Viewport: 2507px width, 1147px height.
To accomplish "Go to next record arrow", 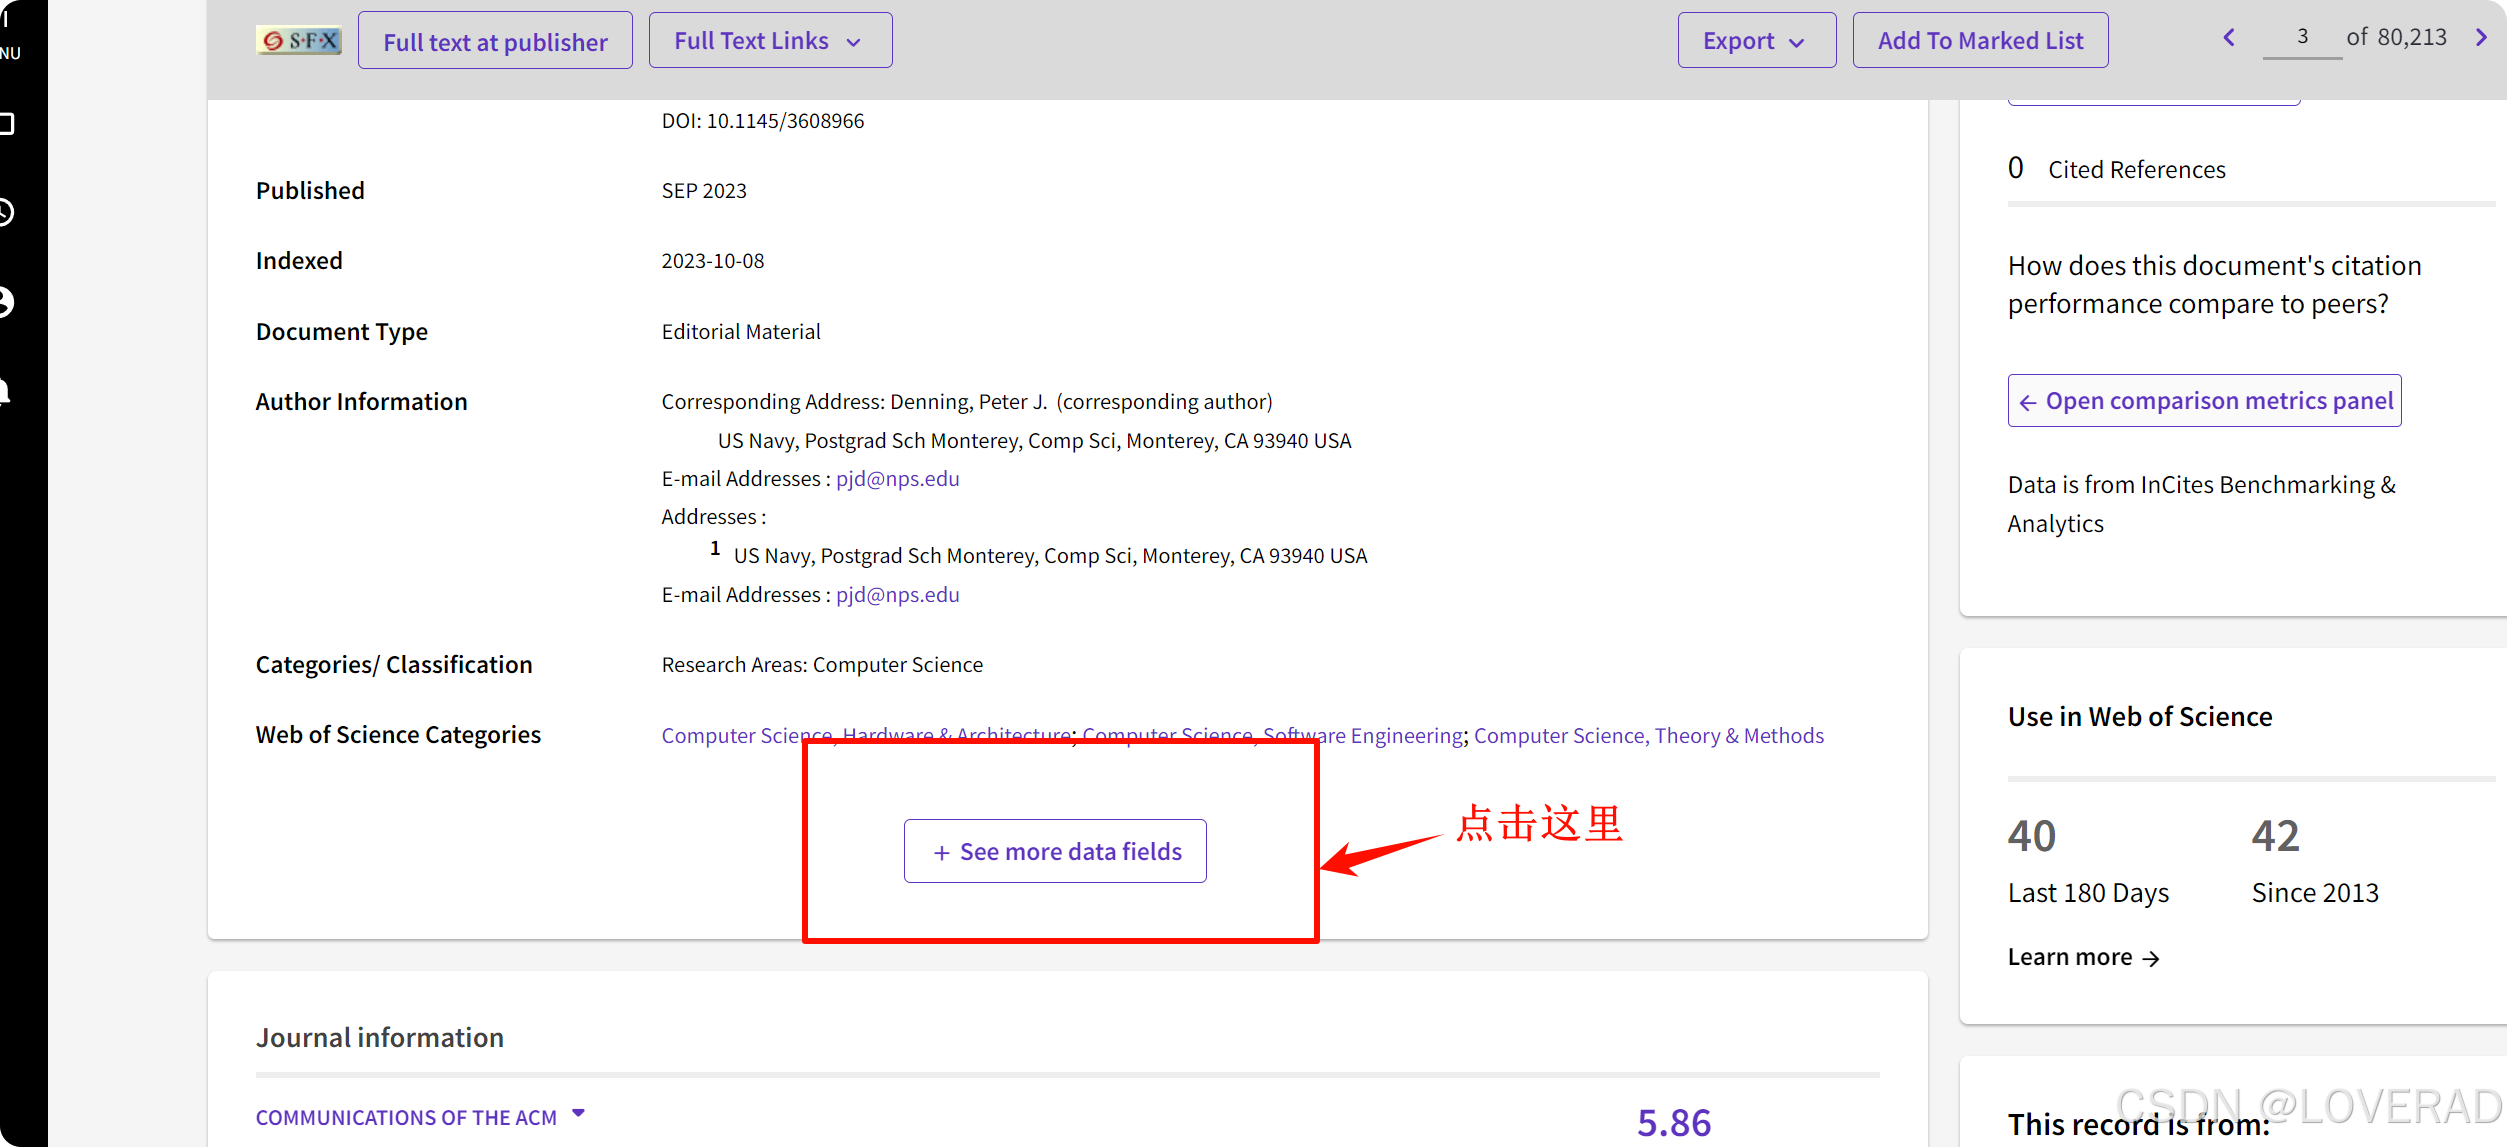I will [2481, 38].
